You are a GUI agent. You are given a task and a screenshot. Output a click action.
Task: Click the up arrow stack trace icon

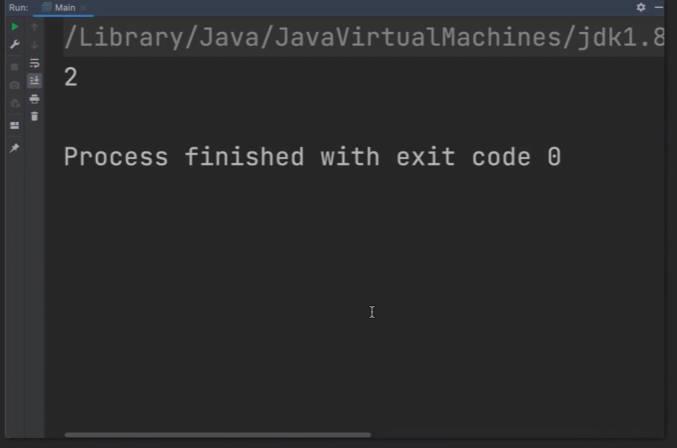(34, 27)
